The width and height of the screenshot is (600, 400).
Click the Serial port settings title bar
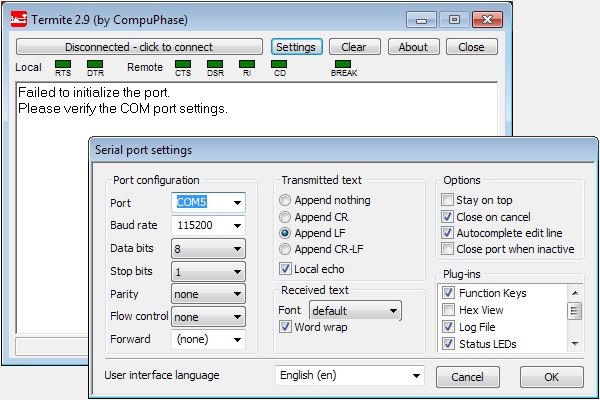(x=343, y=150)
